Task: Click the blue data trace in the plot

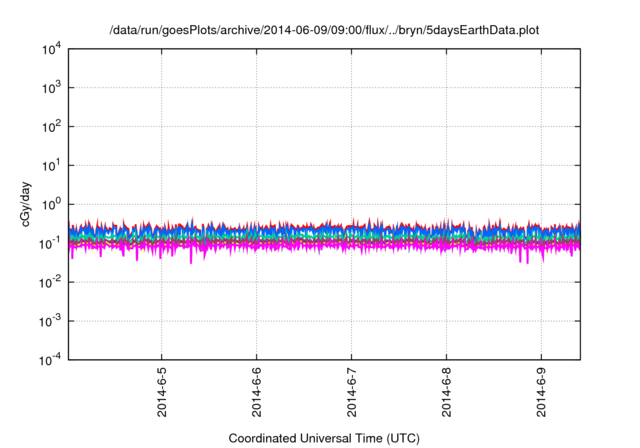Action: (300, 232)
